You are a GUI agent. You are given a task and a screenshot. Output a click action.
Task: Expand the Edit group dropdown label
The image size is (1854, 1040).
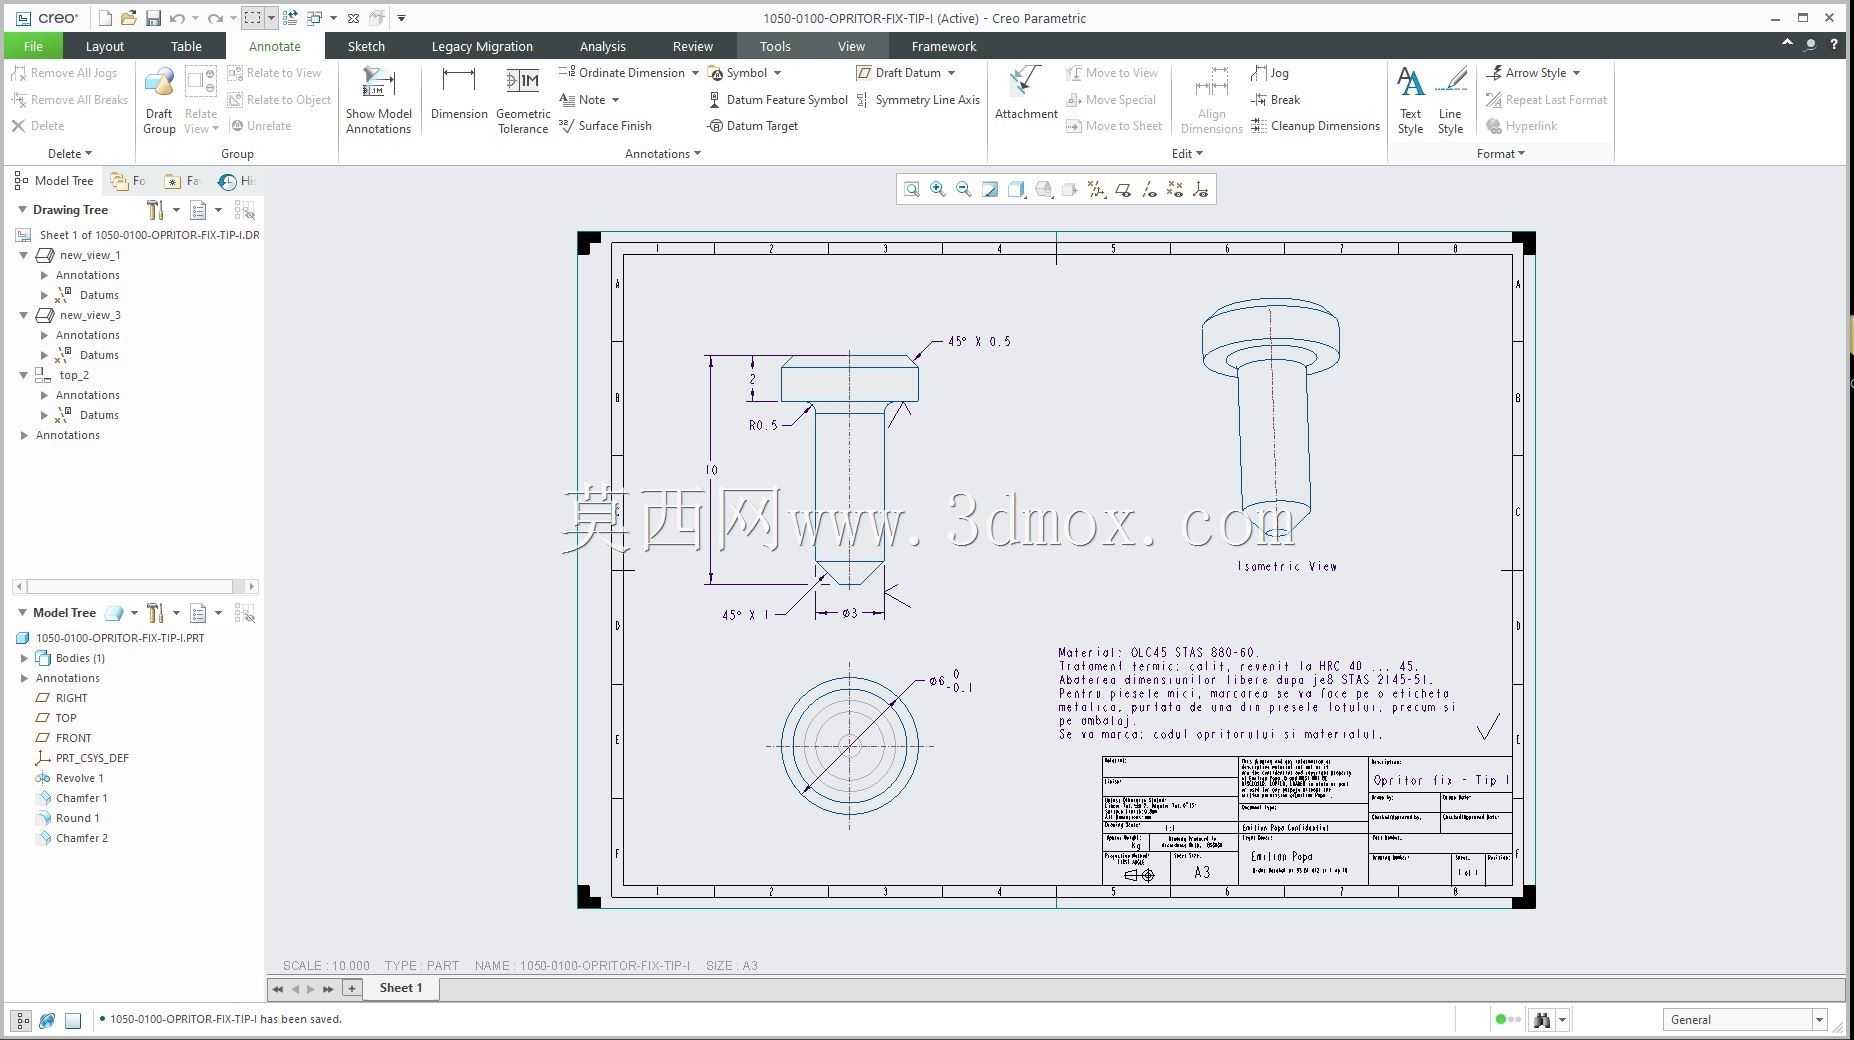1187,154
